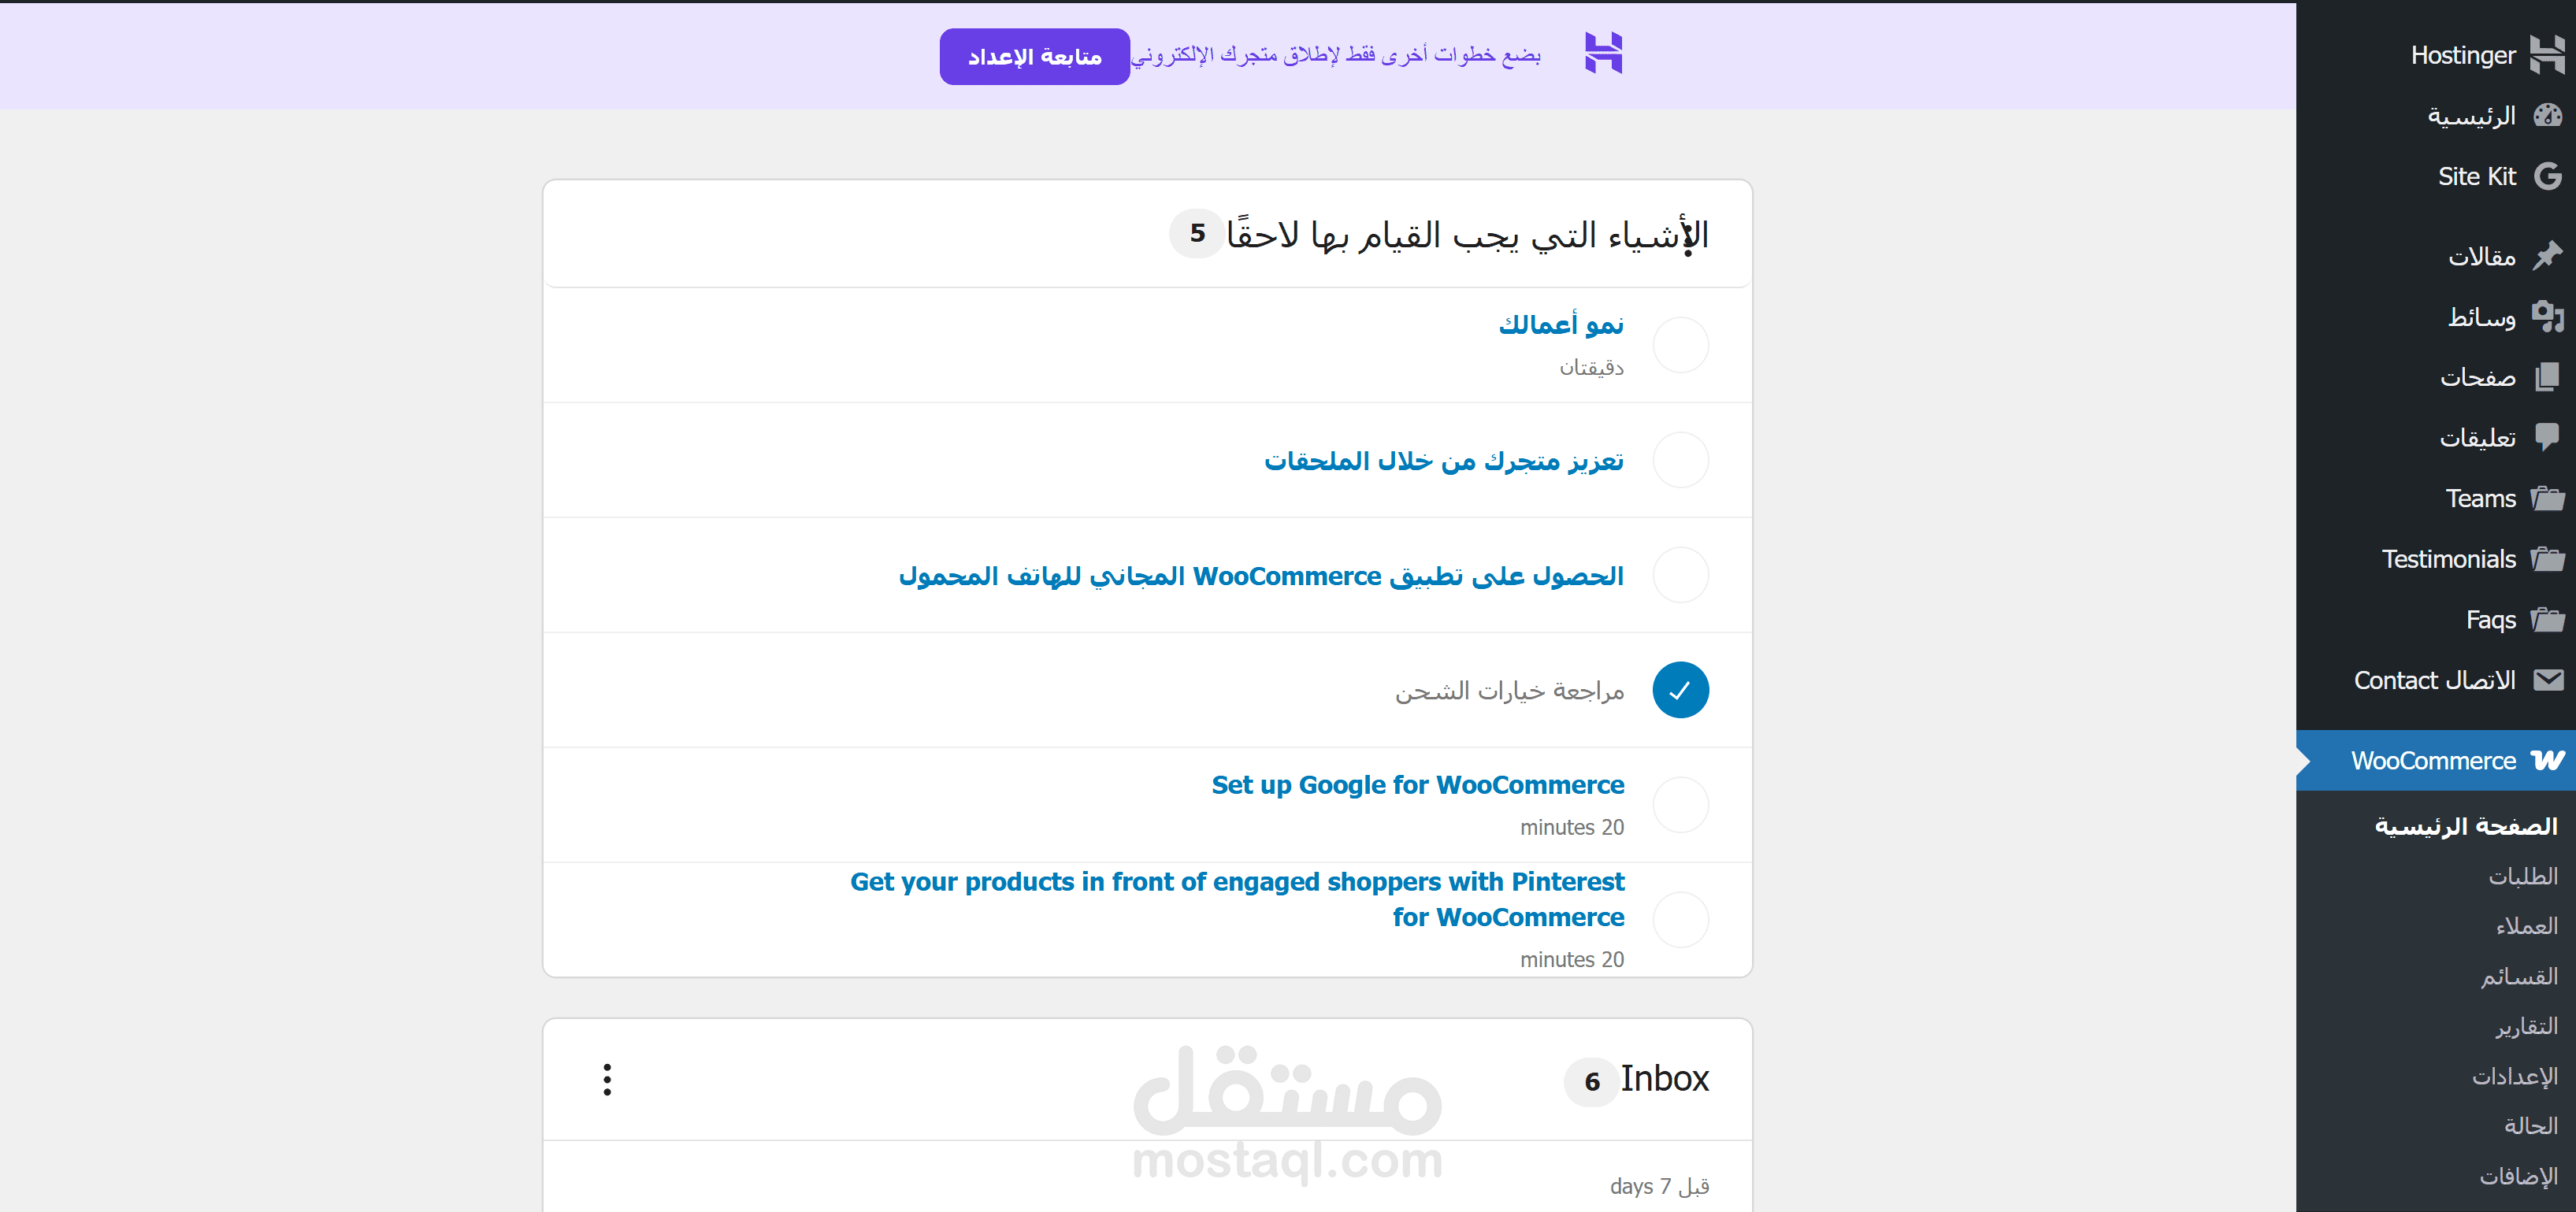Screen dimensions: 2576x1212
Task: Open the Testimonials sidebar menu
Action: [x=2448, y=559]
